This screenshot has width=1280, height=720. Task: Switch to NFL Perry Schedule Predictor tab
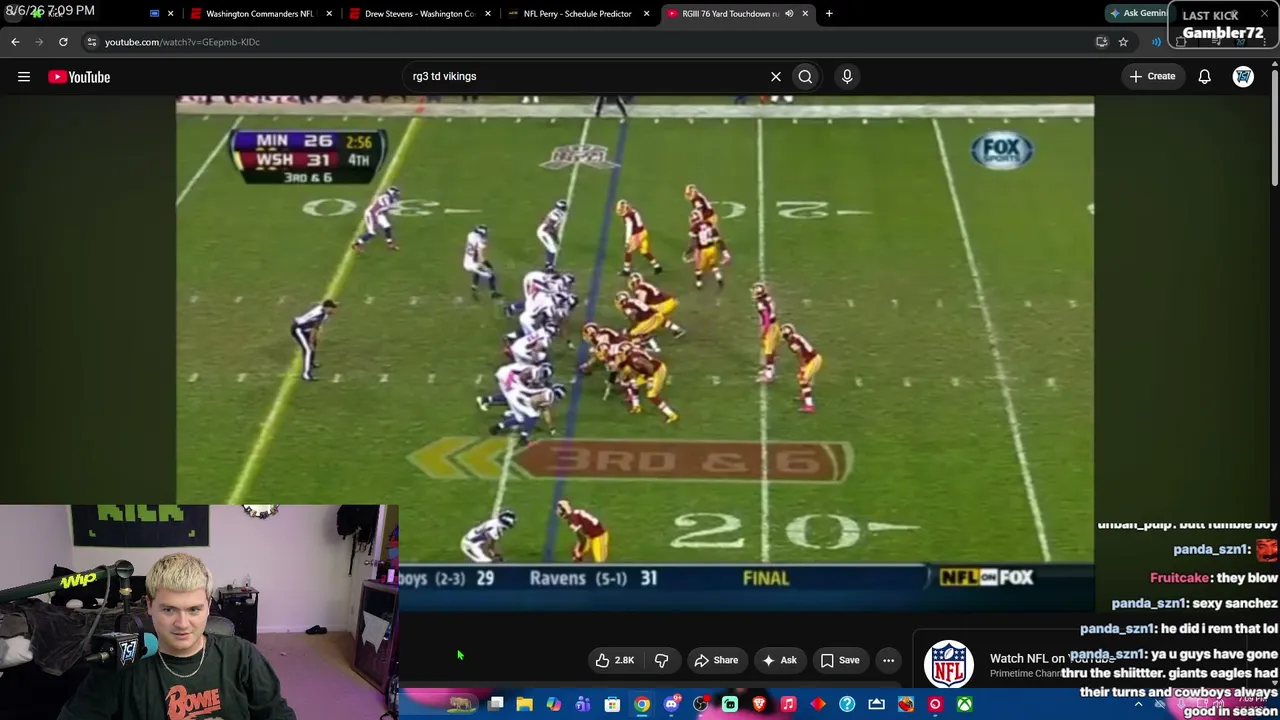[577, 14]
